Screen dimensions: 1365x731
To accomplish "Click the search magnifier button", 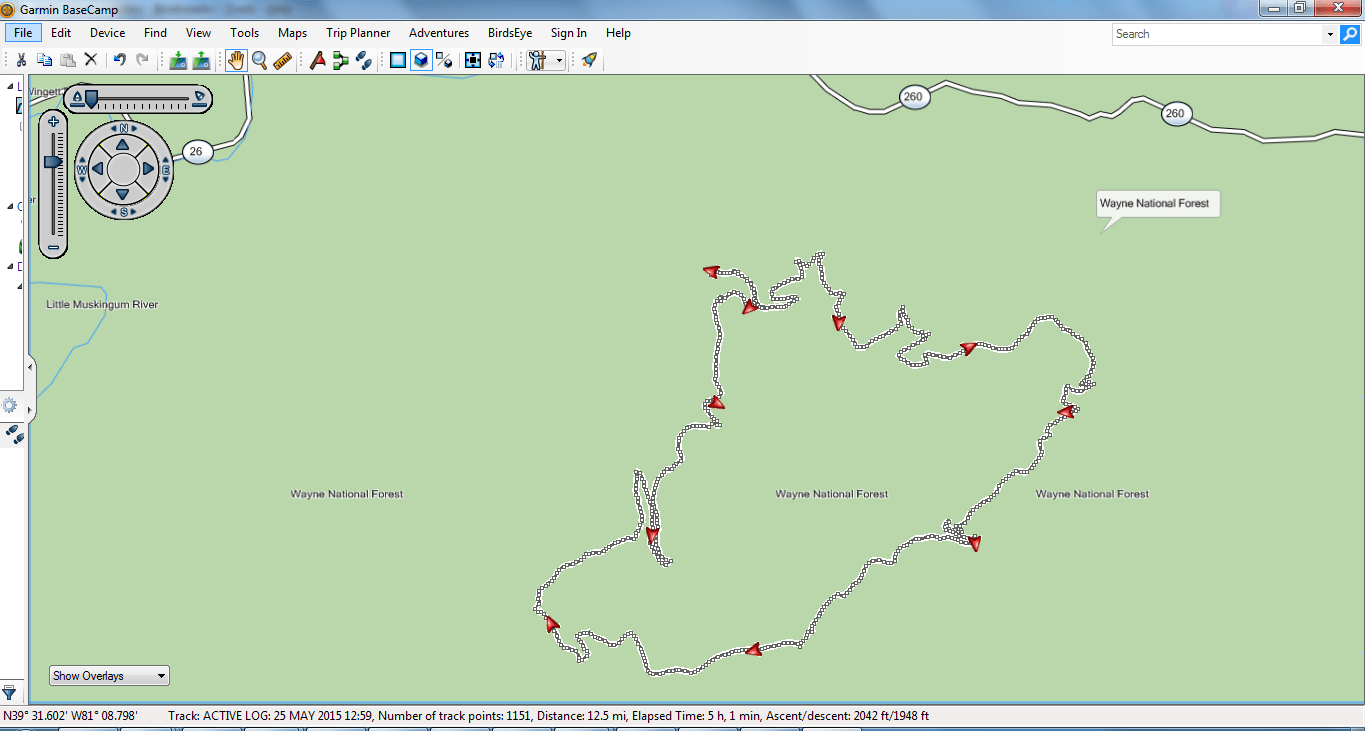I will [1350, 34].
